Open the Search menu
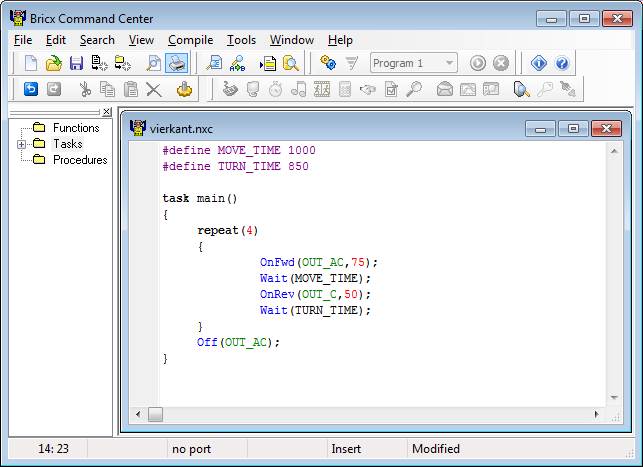Screen dimensions: 643x467 [97, 40]
